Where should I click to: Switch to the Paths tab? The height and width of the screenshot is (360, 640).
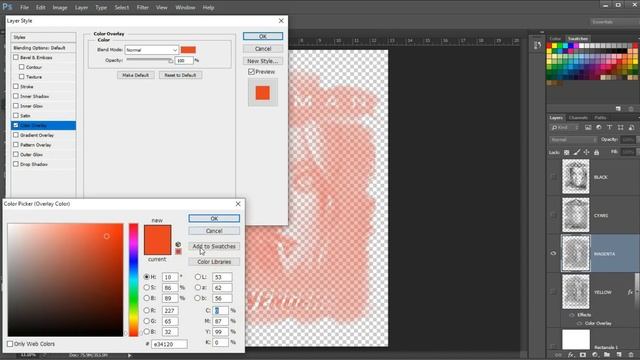600,118
